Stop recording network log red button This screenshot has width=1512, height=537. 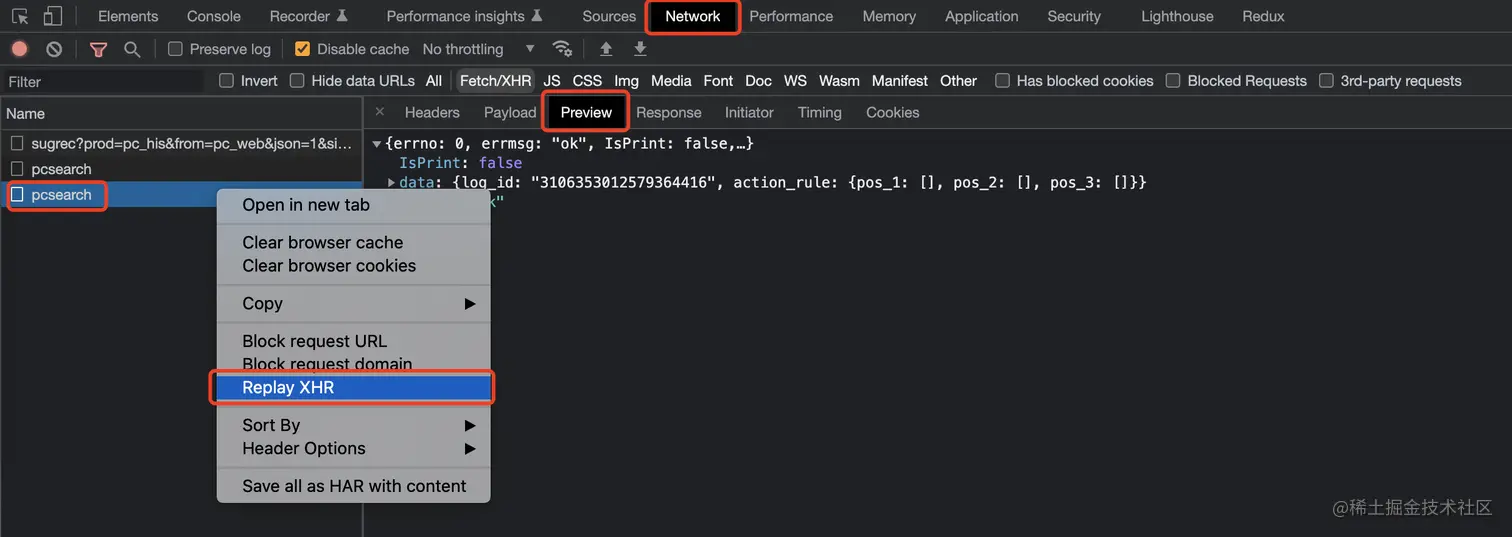pyautogui.click(x=19, y=49)
